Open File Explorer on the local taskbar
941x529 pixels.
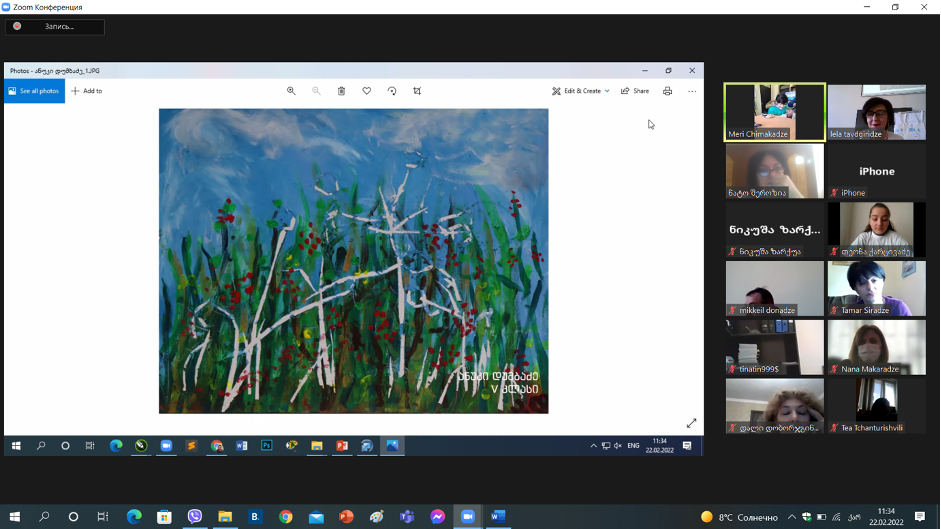point(225,517)
